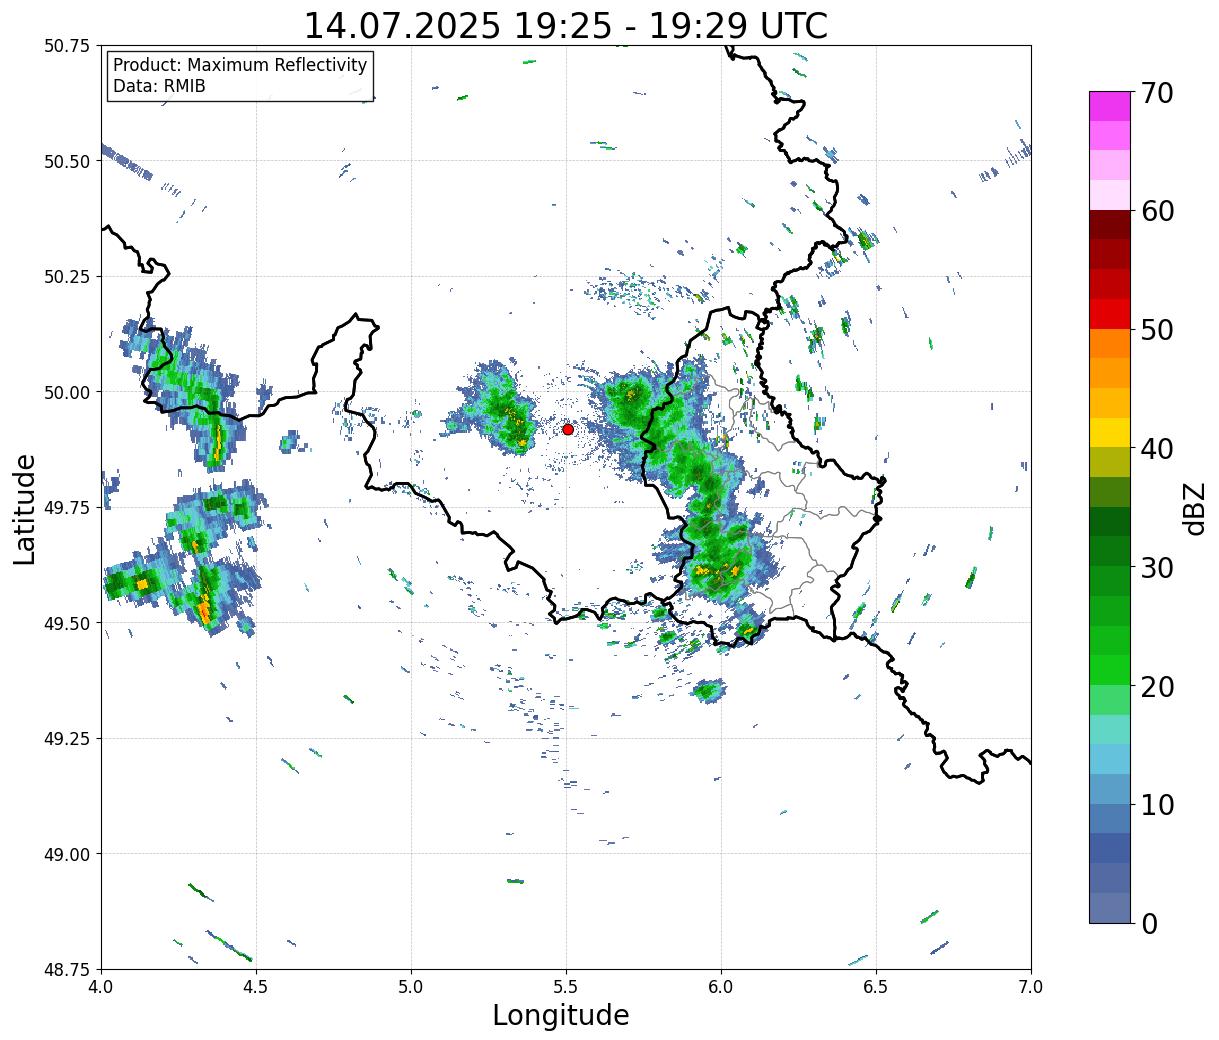Click the red radar location marker
1219x1040 pixels.
pyautogui.click(x=568, y=429)
